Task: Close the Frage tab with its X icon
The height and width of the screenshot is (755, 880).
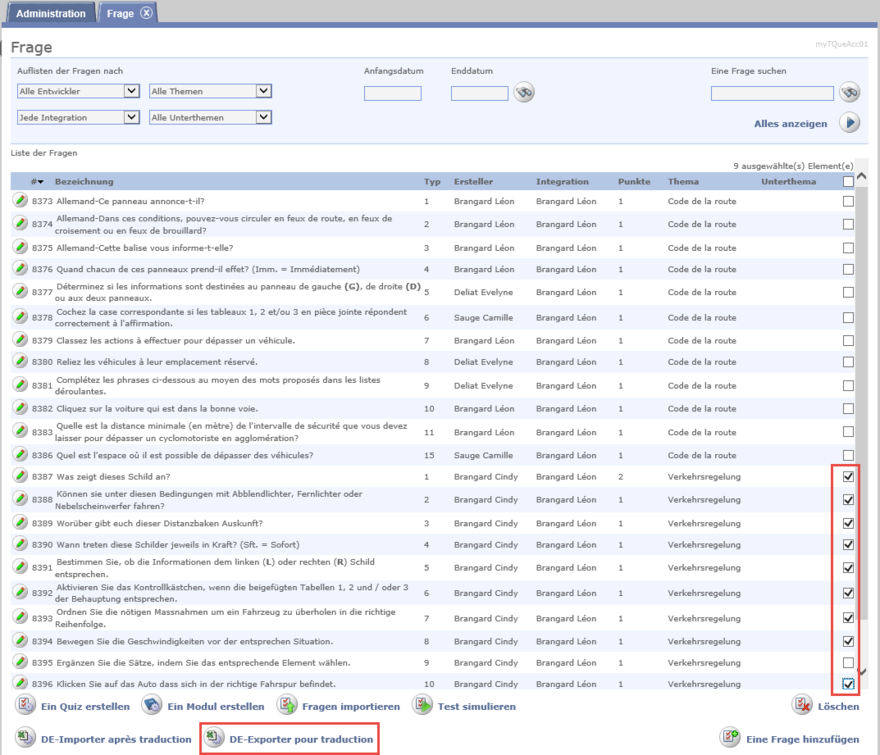Action: [146, 13]
